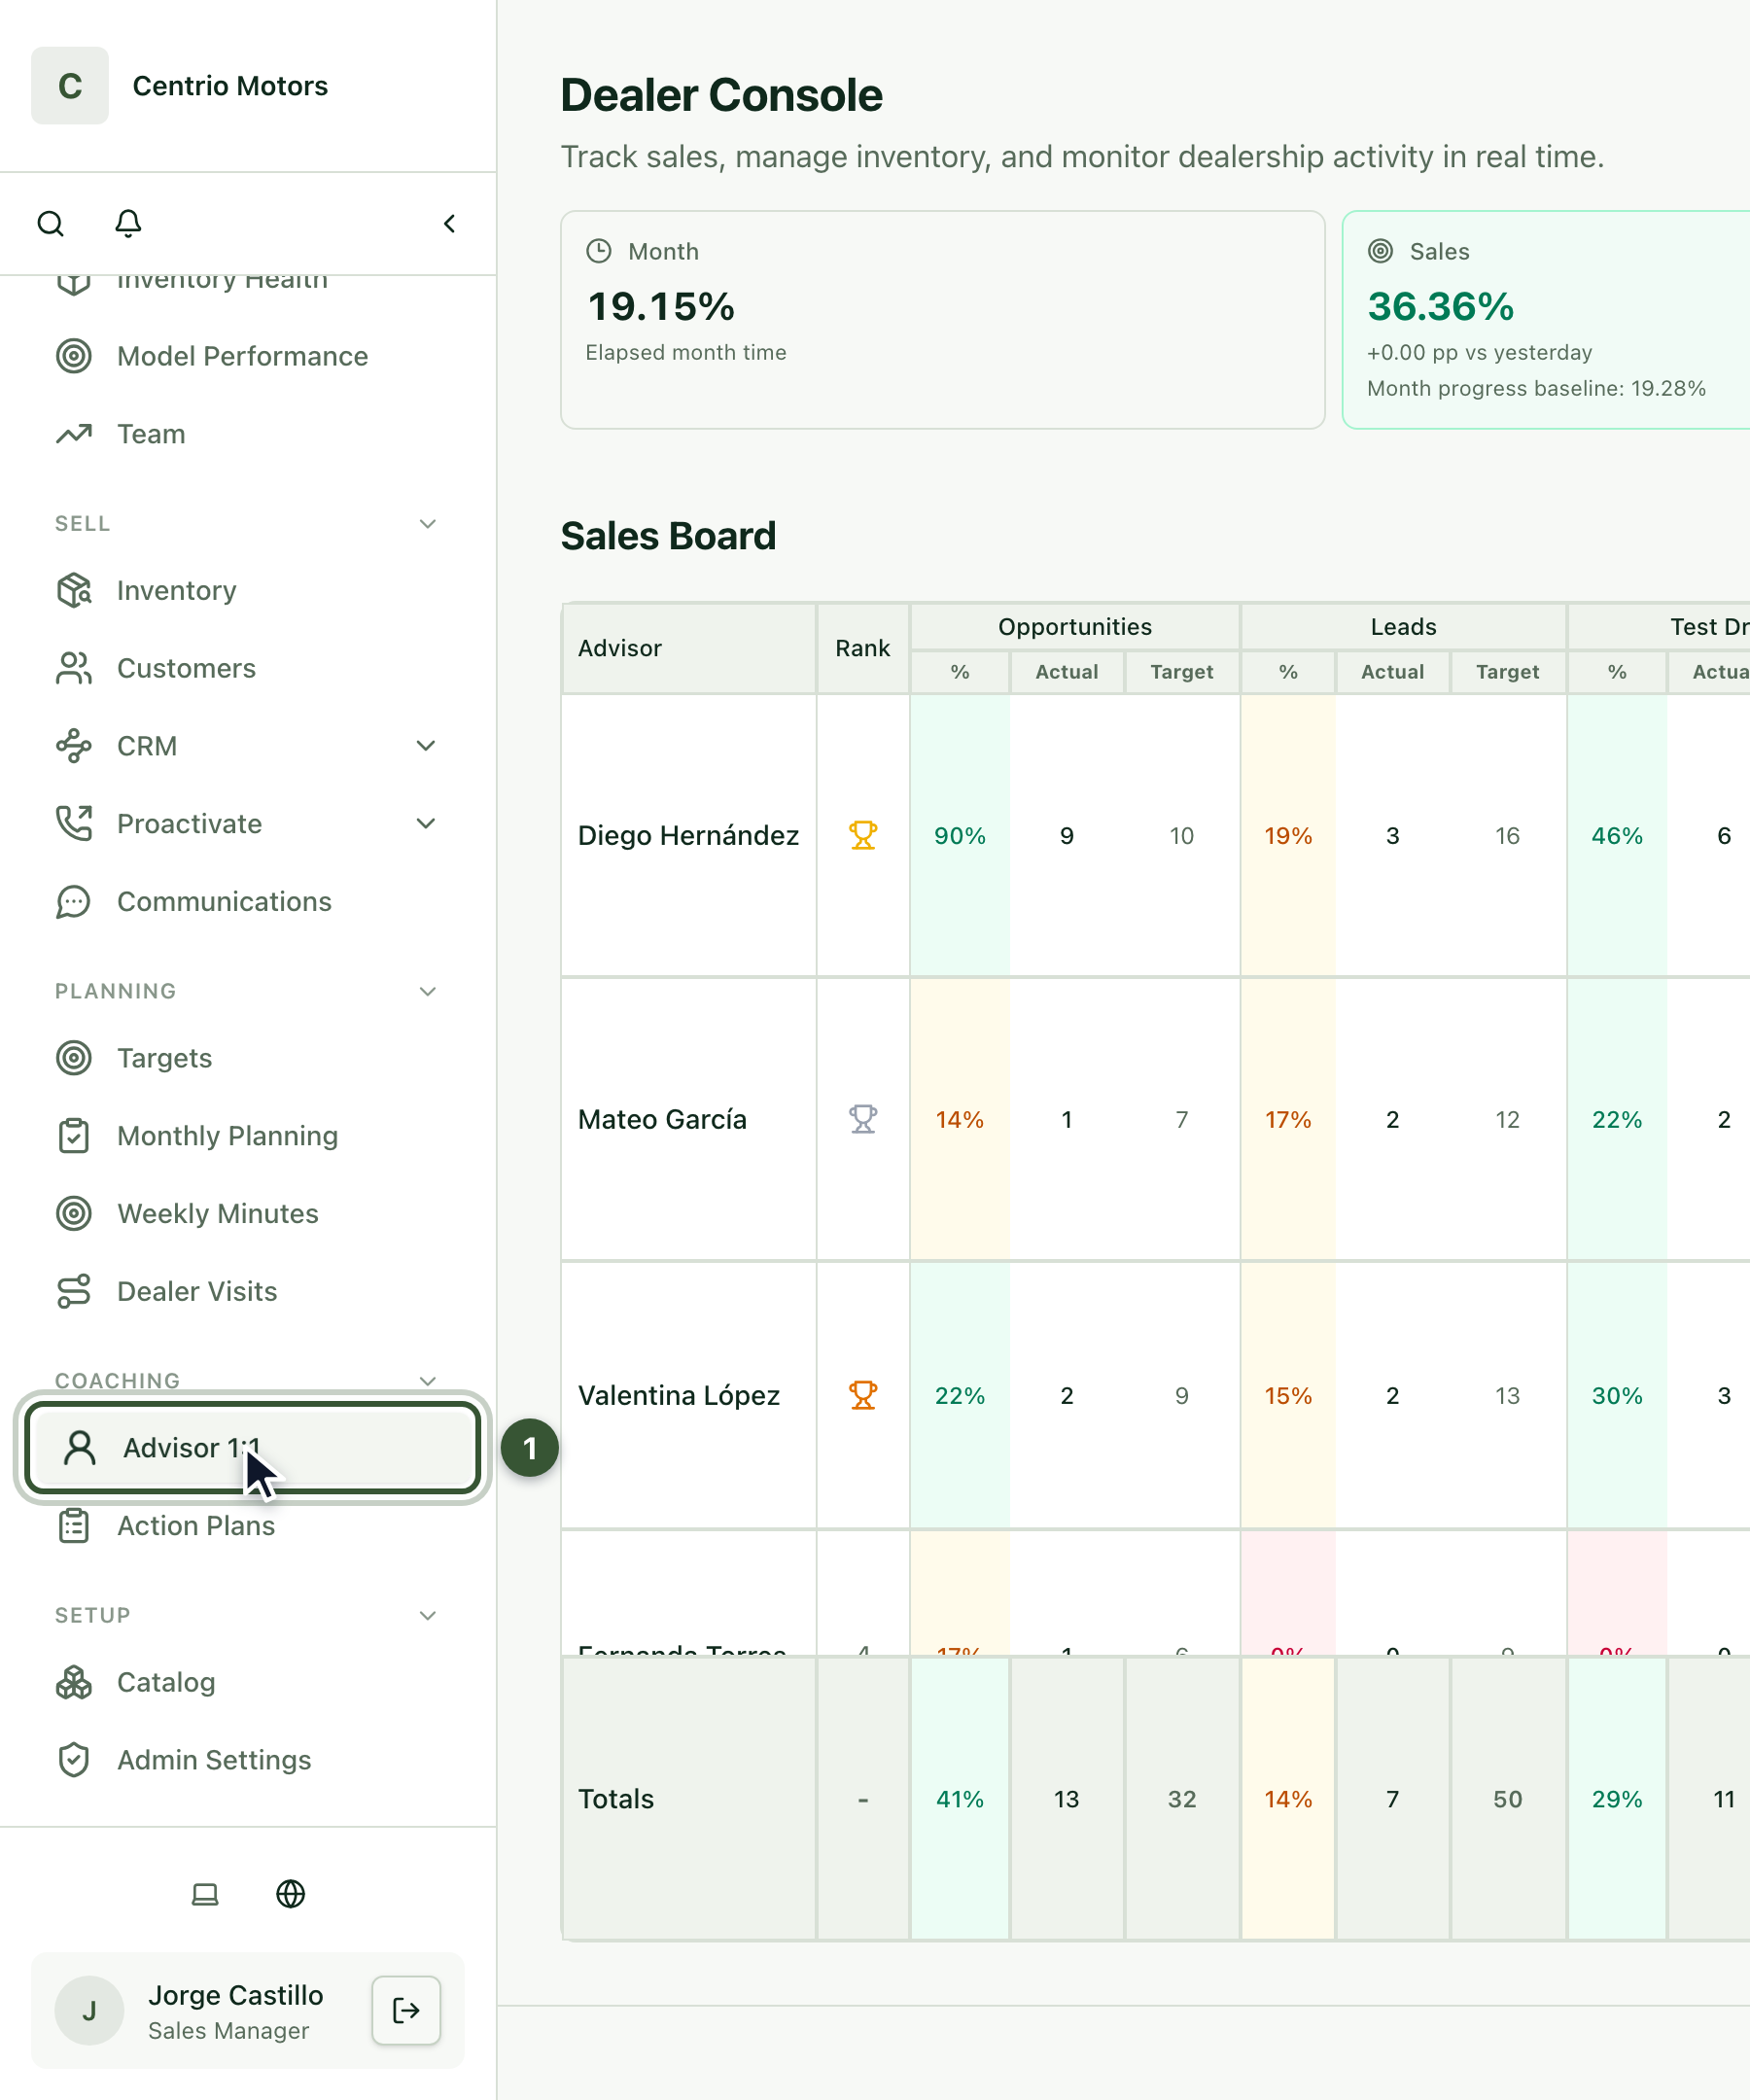Image resolution: width=1750 pixels, height=2100 pixels.
Task: Open Jorge Castillo's profile avatar
Action: (x=89, y=2010)
